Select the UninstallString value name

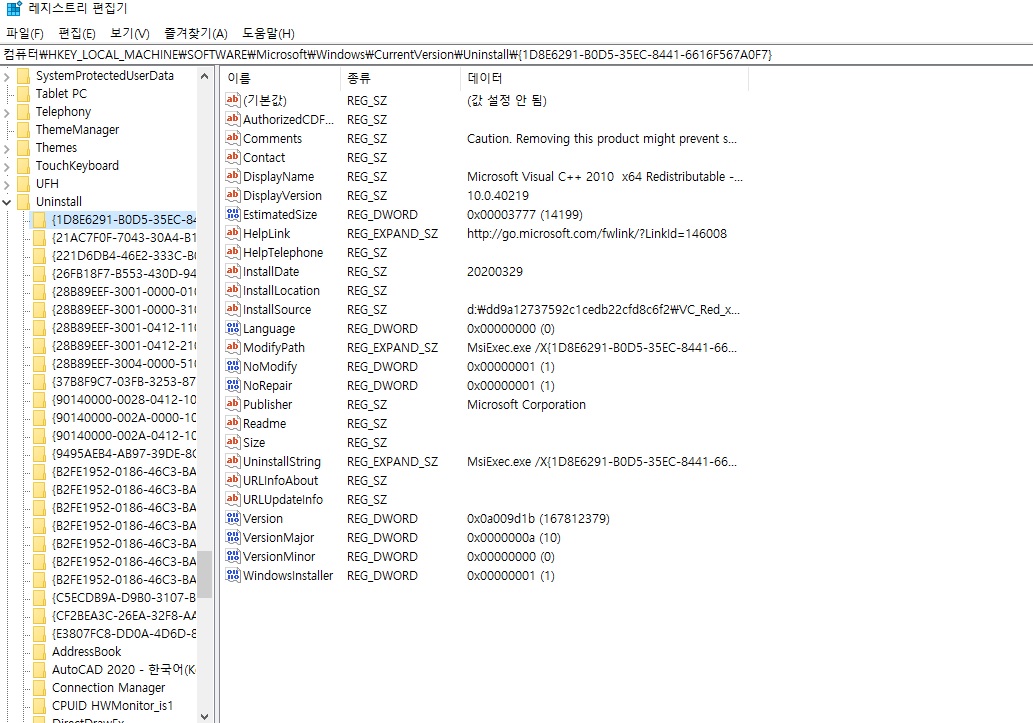click(282, 462)
